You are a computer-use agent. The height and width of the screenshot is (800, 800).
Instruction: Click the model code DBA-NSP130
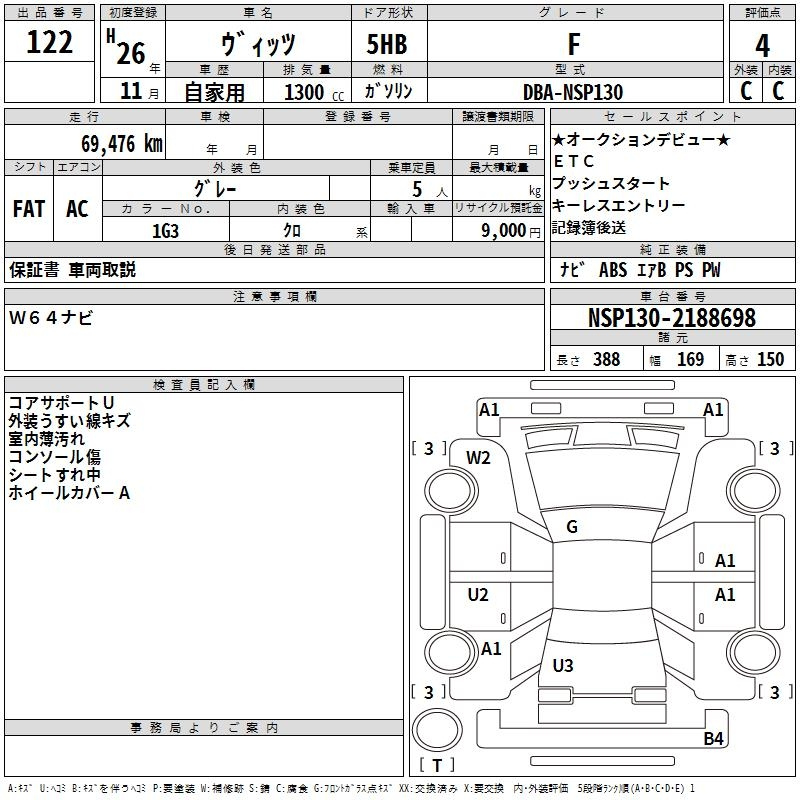[x=573, y=92]
